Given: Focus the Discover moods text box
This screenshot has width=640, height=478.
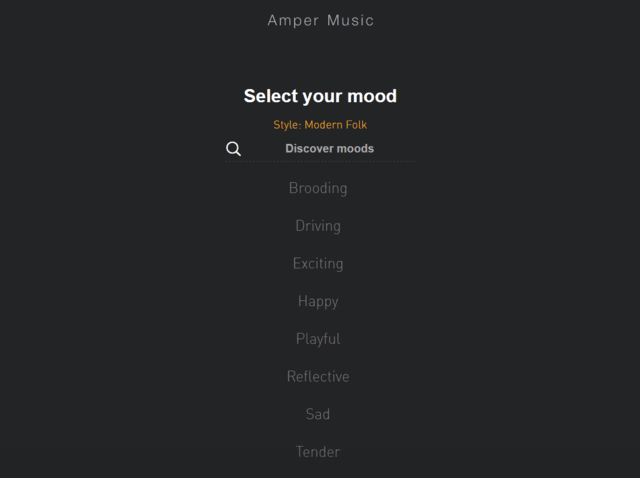Looking at the screenshot, I should point(329,149).
